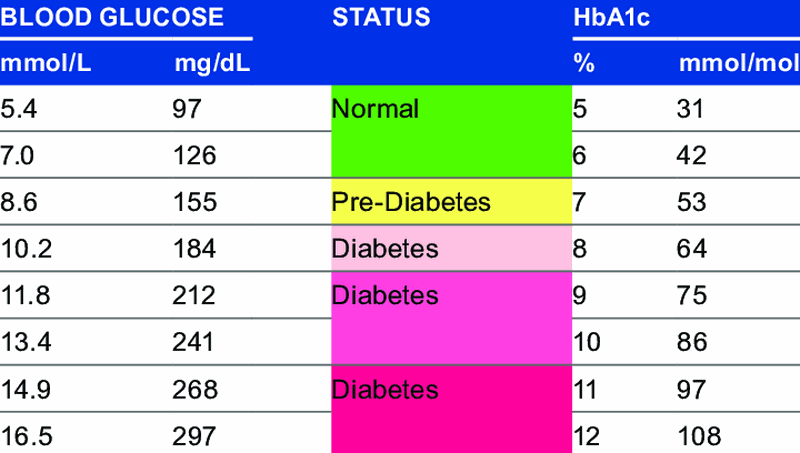Click the 14.9 mmol/L value

pyautogui.click(x=24, y=390)
